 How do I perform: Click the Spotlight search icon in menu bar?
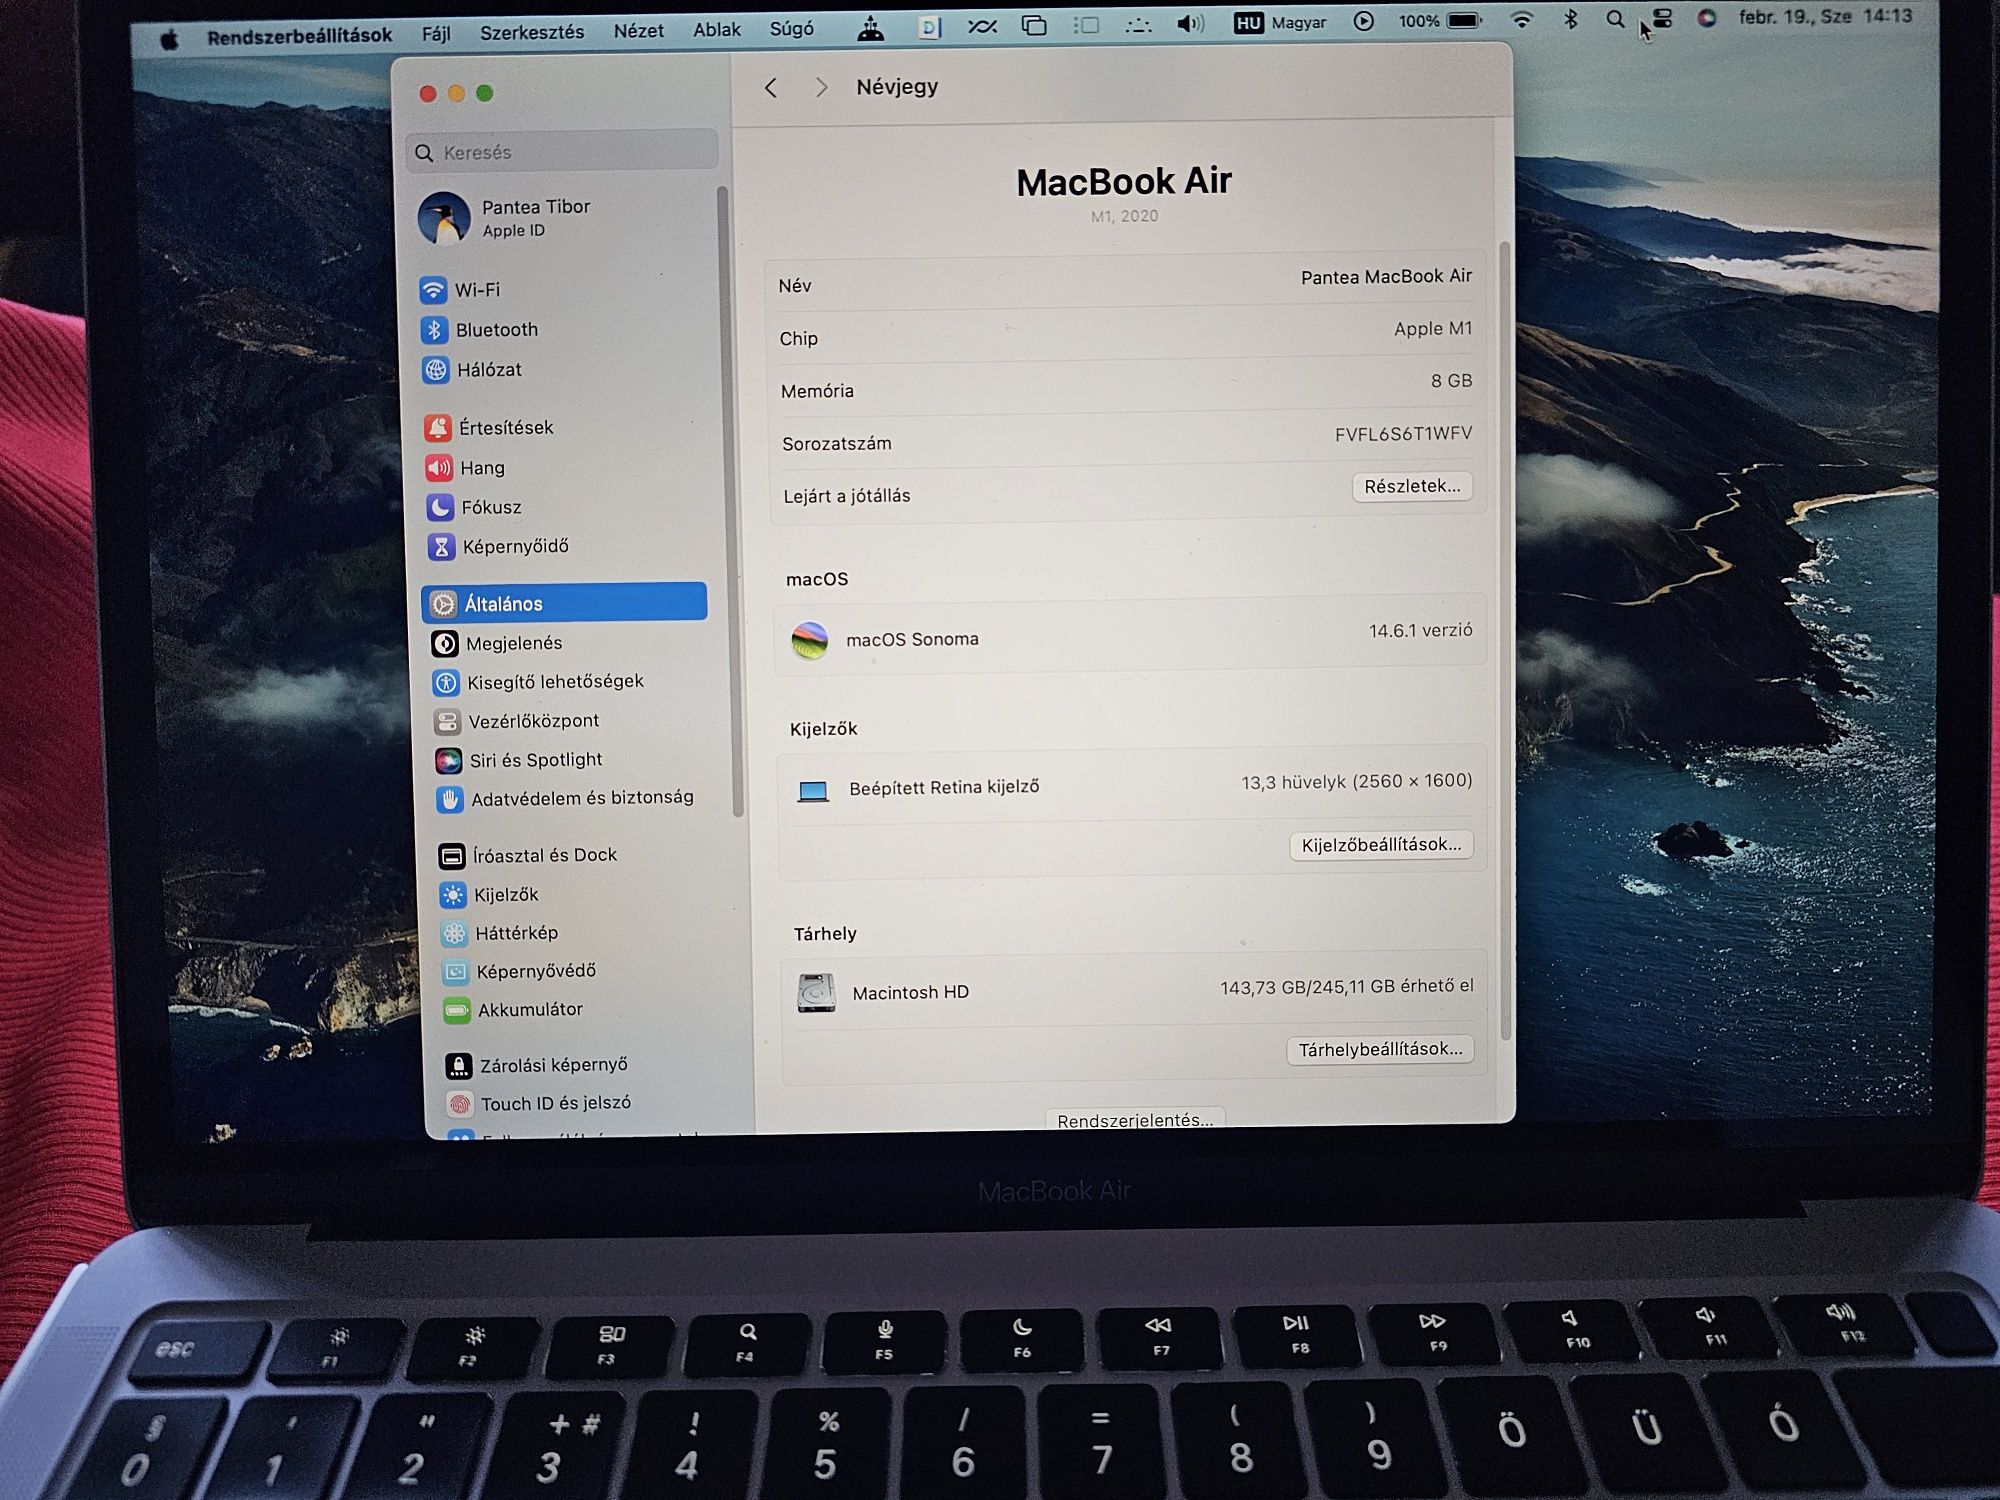(1615, 20)
